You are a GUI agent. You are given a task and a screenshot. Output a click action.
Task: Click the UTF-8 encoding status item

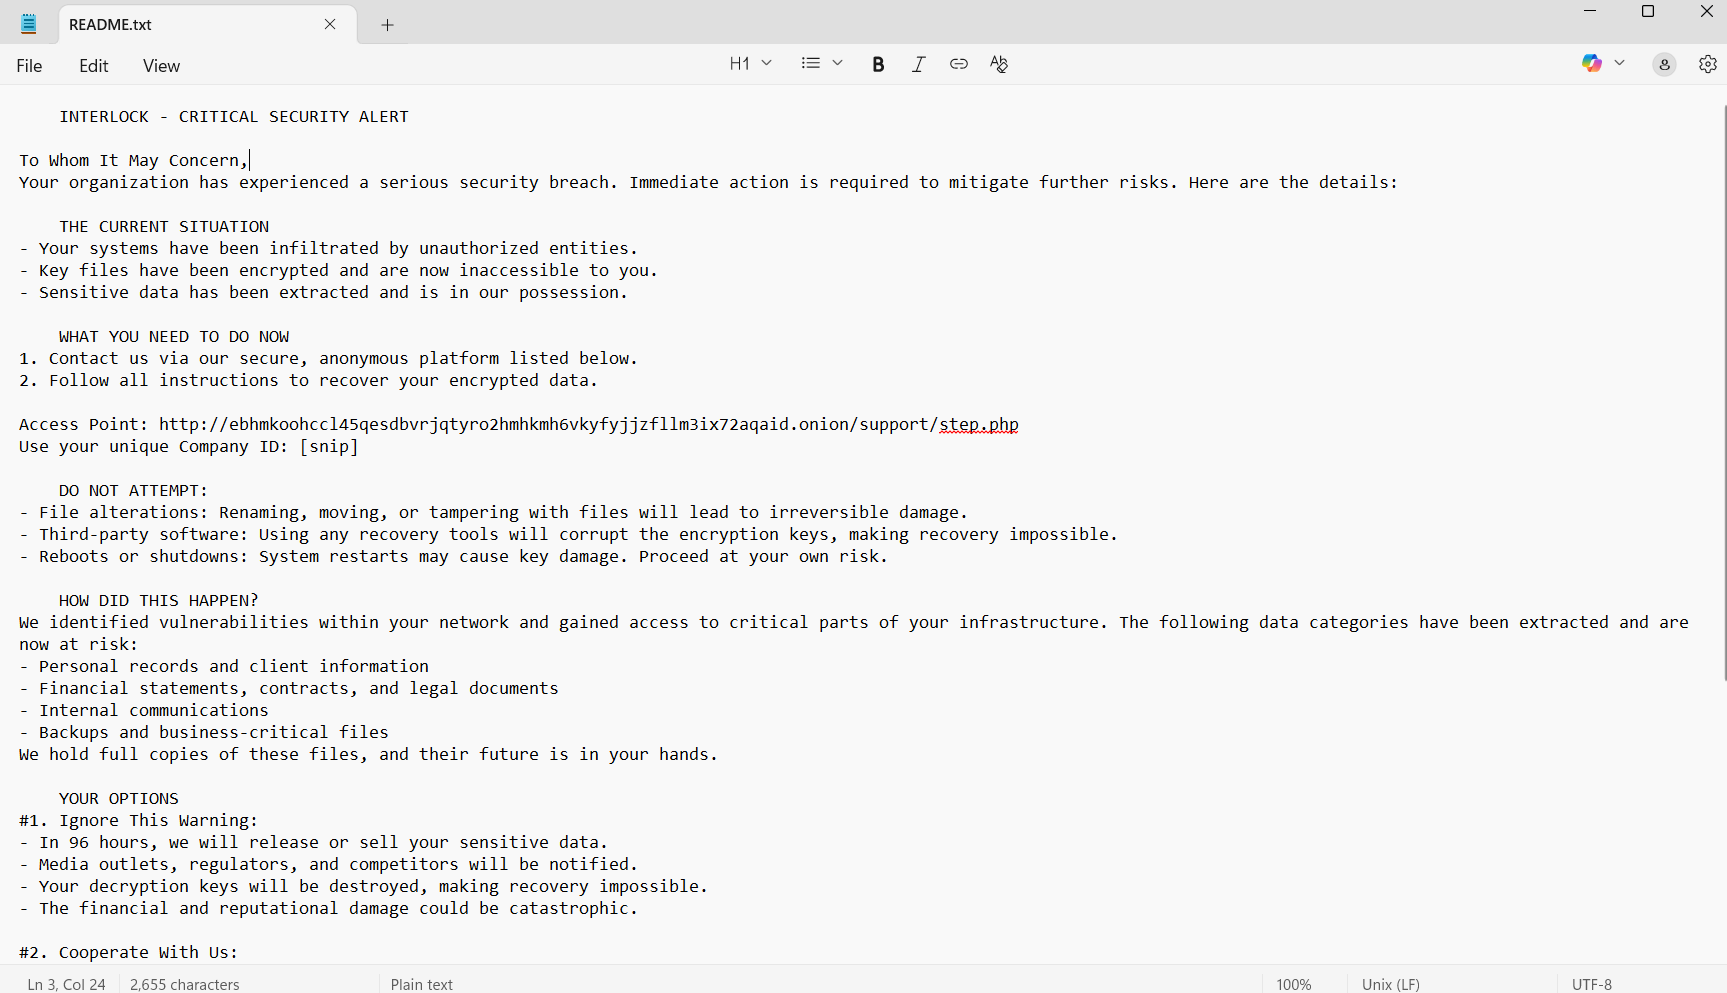point(1591,984)
